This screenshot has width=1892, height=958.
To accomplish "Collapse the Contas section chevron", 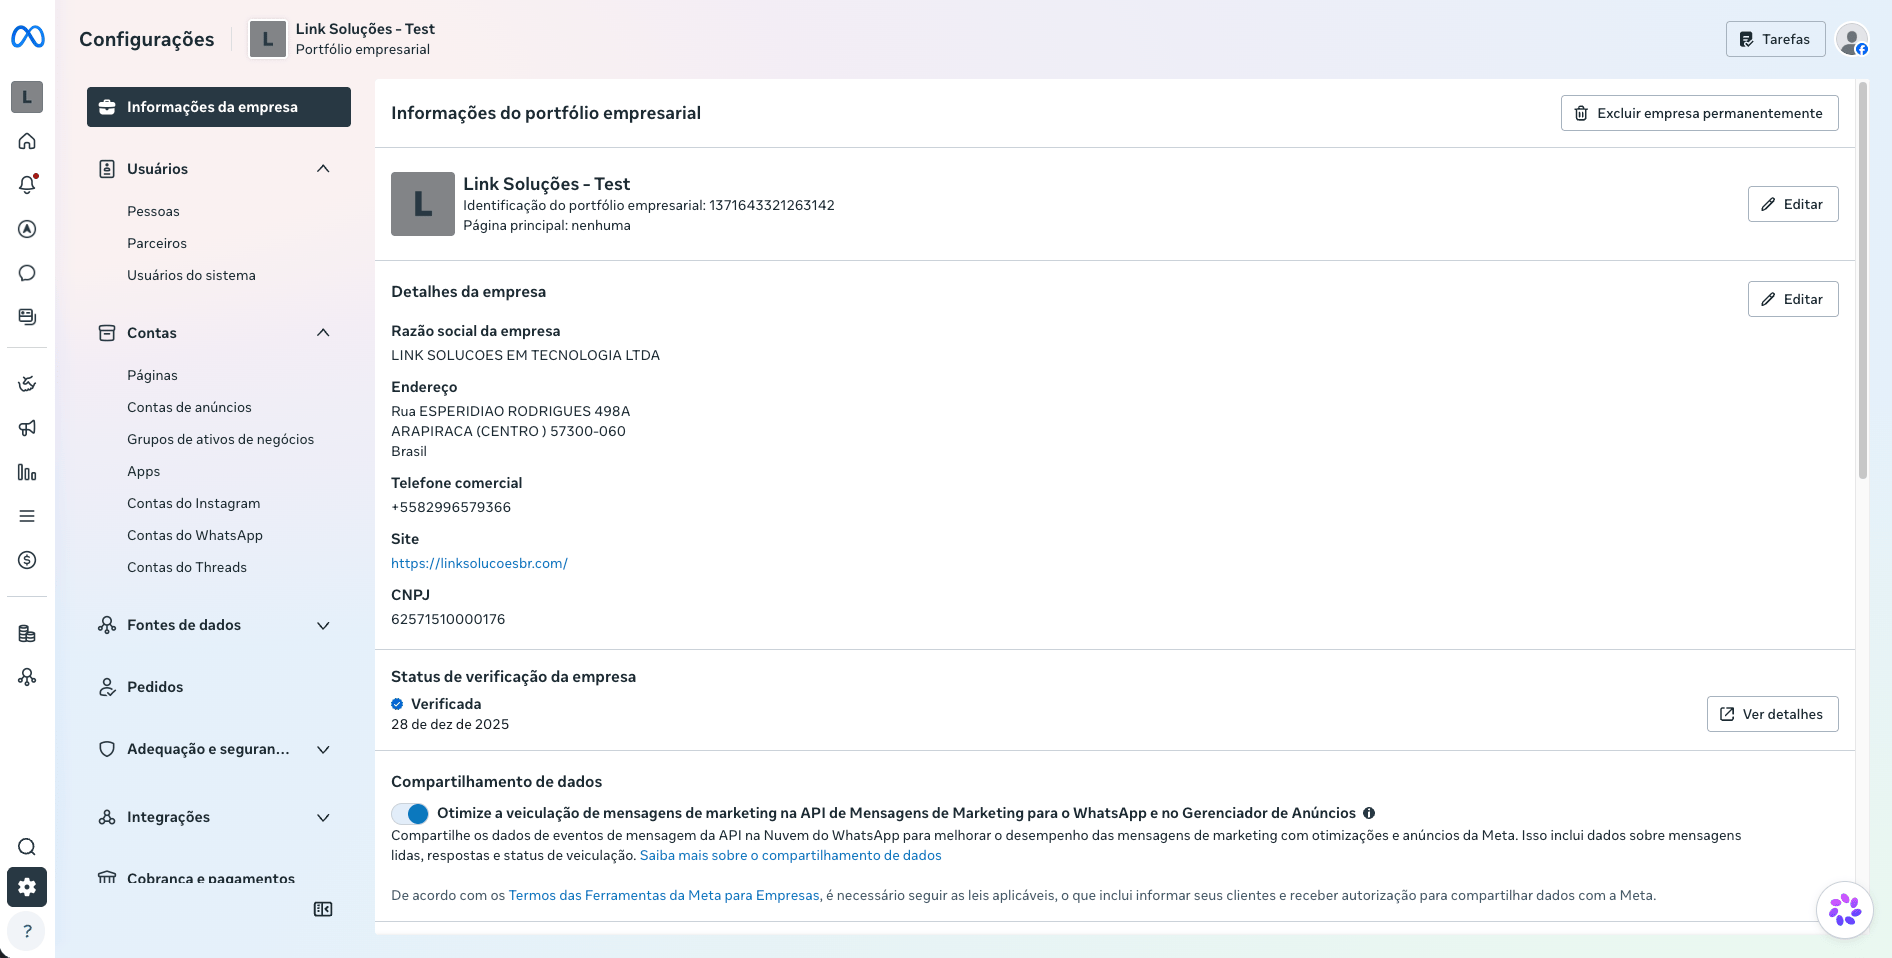I will pos(323,333).
